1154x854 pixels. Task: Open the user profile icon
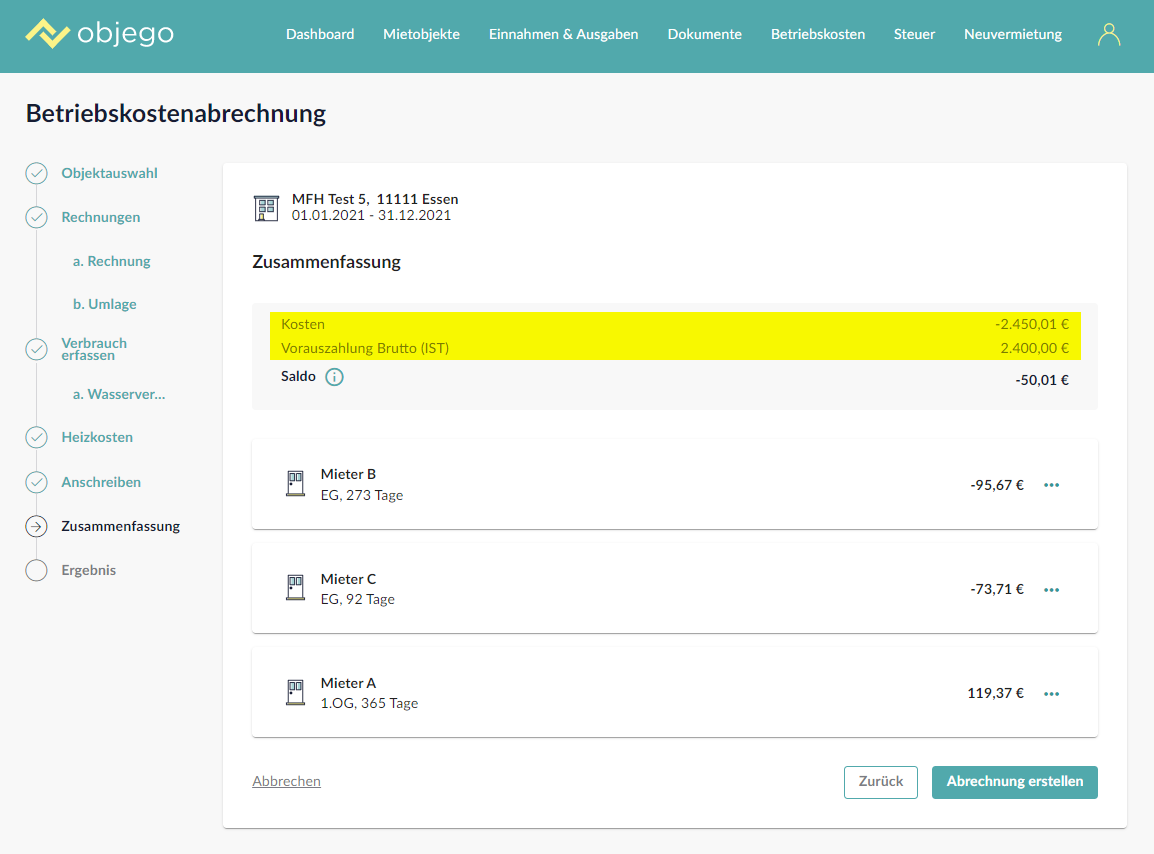pos(1109,35)
